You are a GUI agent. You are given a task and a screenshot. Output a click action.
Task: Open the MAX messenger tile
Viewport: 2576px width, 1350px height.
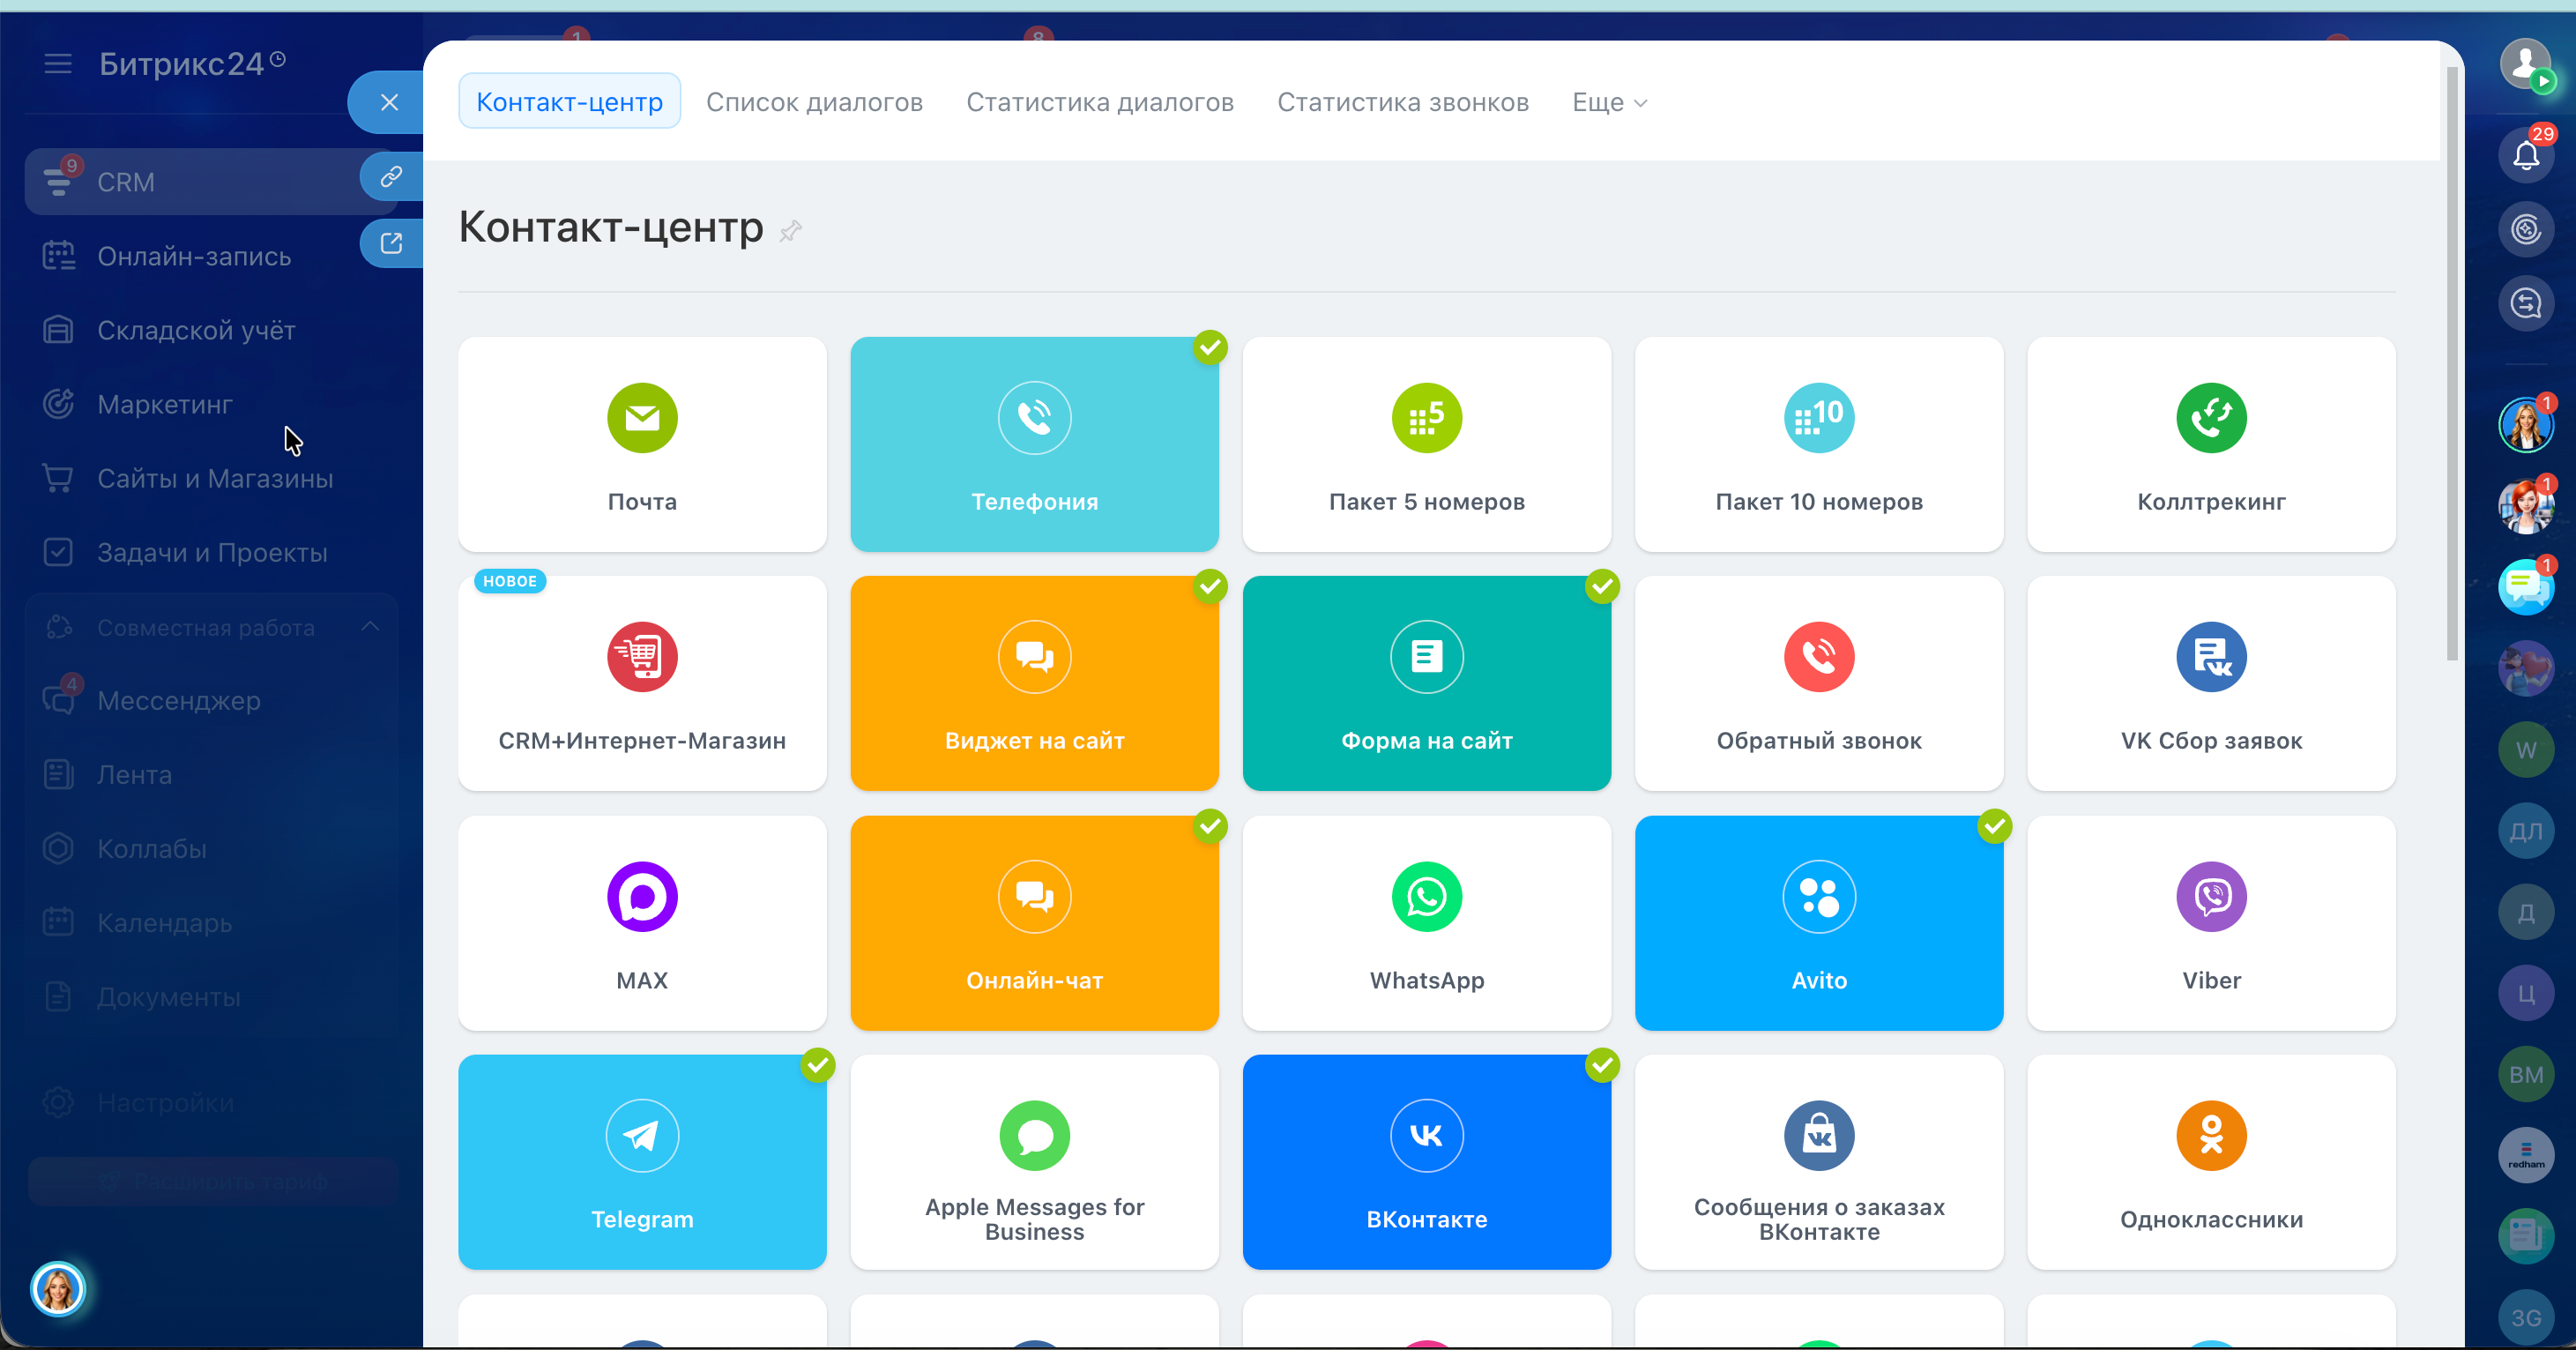642,922
